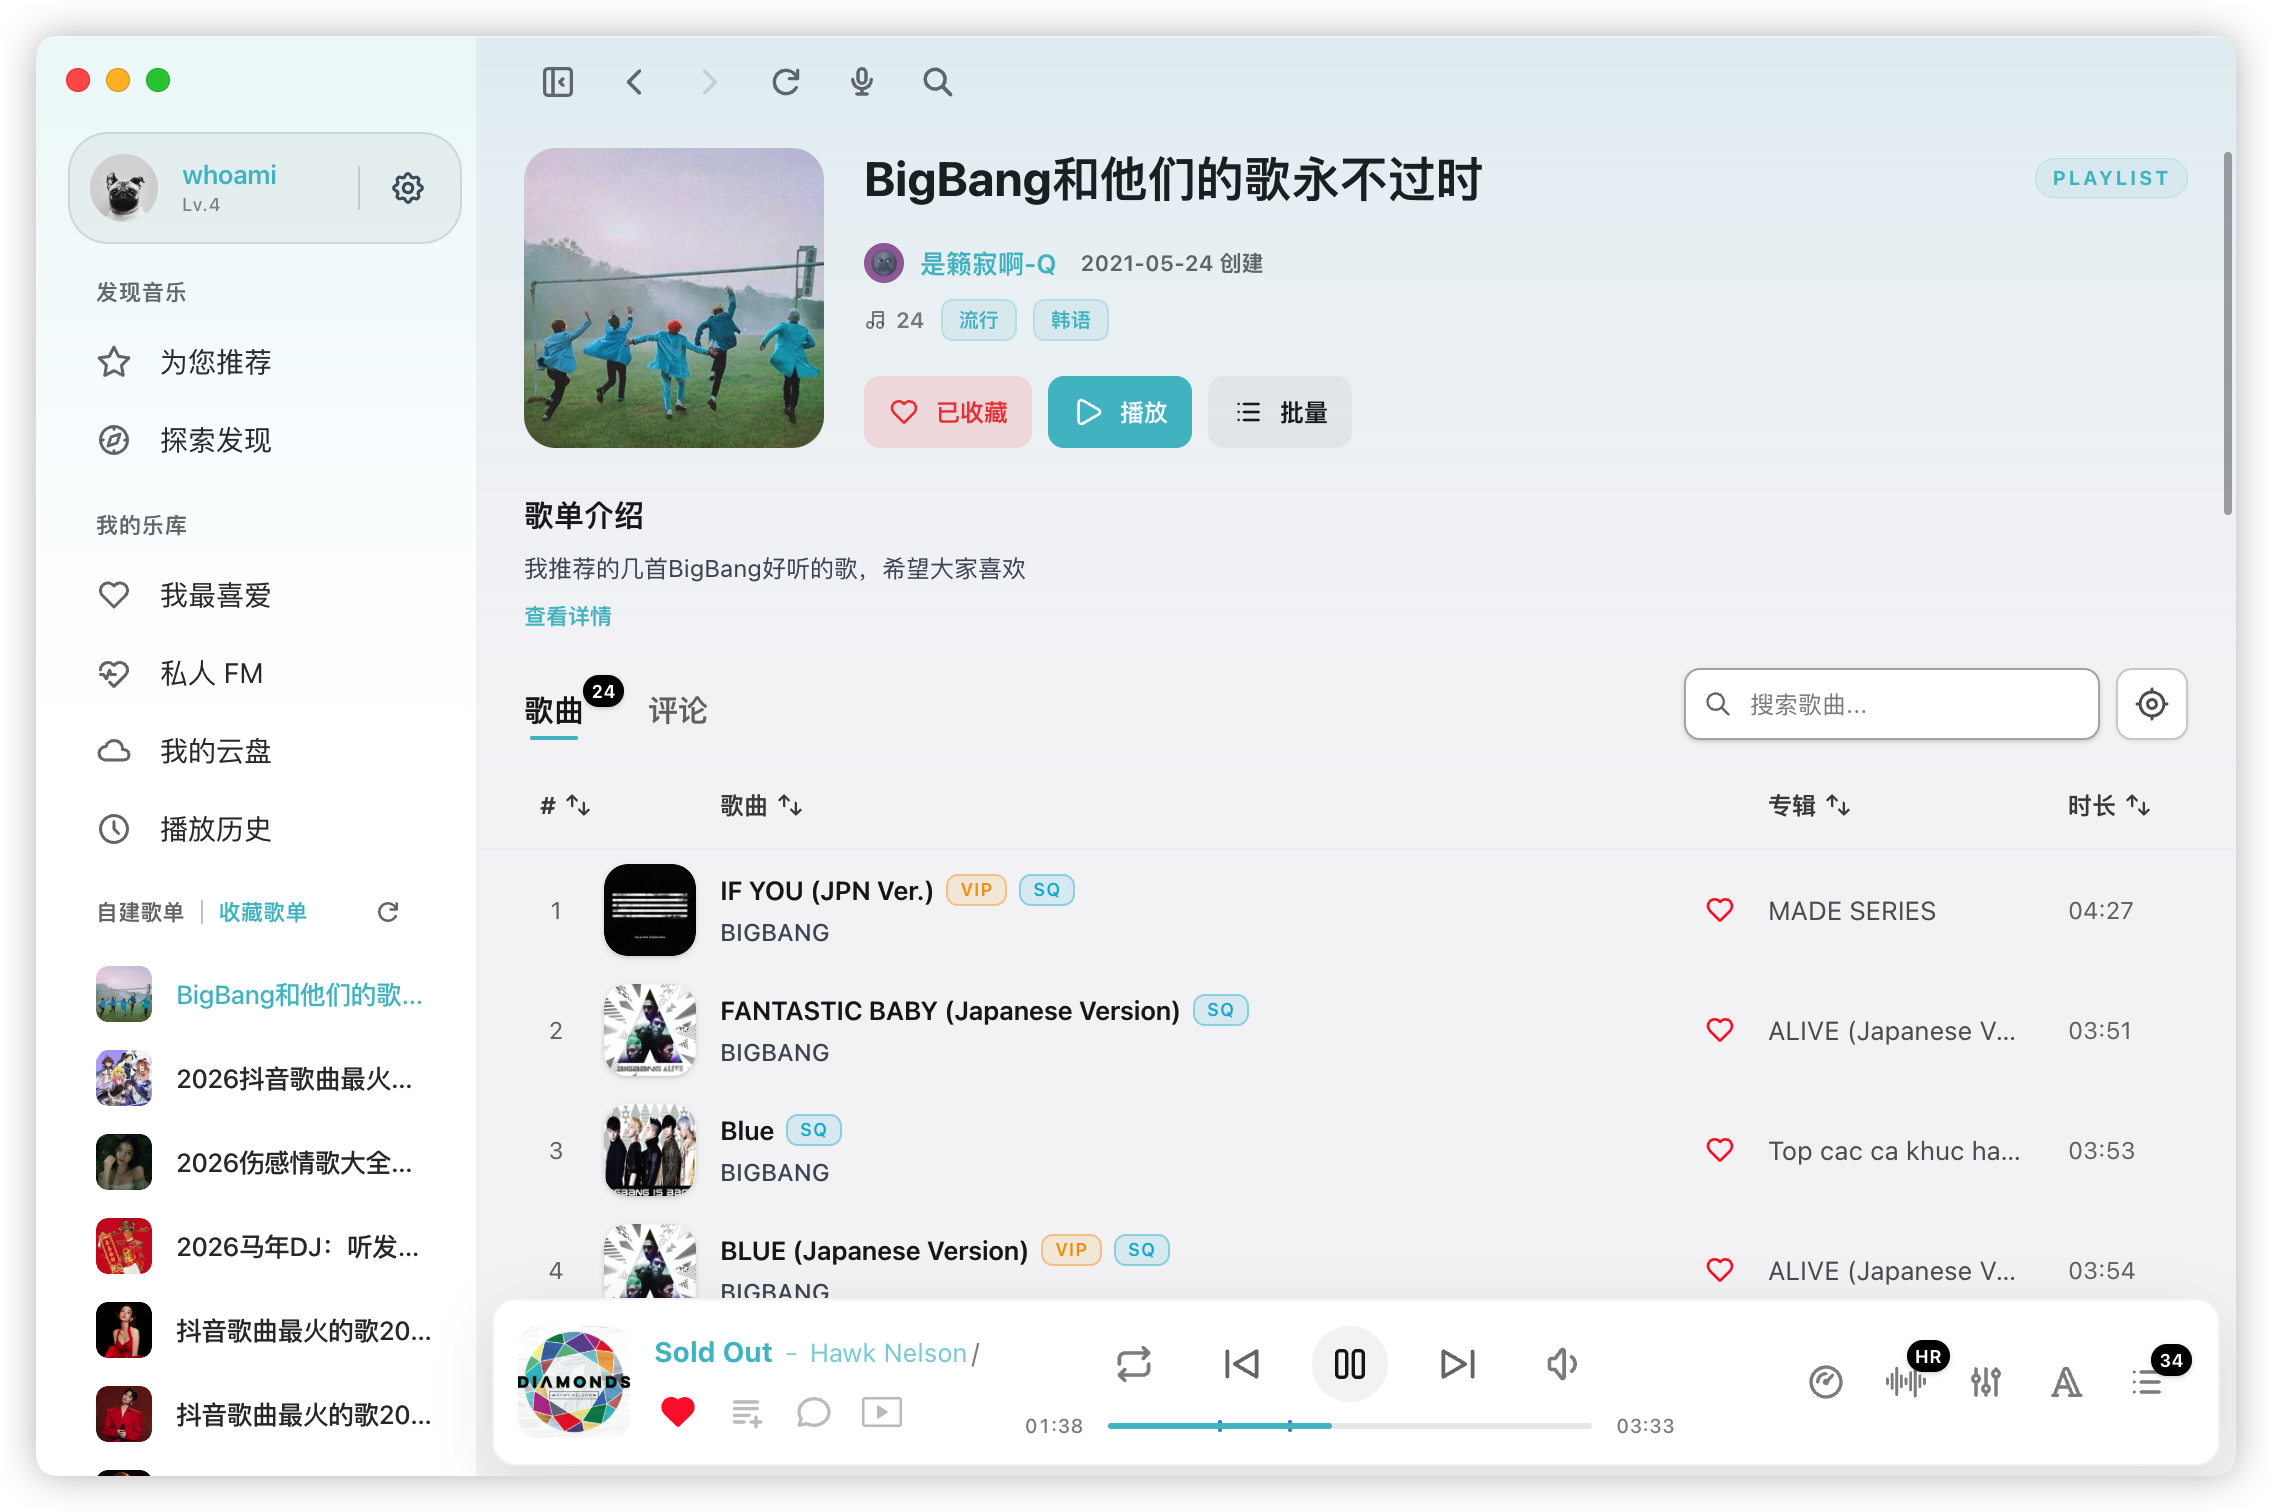Image resolution: width=2272 pixels, height=1512 pixels.
Task: Toggle repeat loop mode
Action: [x=1134, y=1364]
